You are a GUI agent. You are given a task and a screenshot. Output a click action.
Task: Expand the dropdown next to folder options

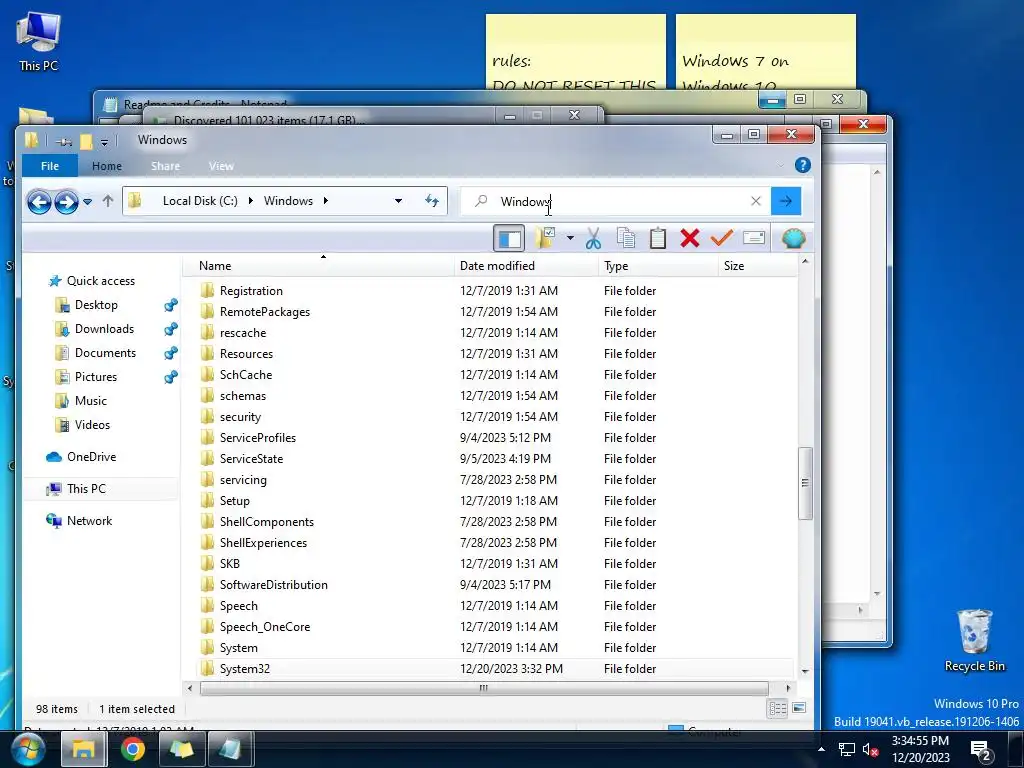pyautogui.click(x=570, y=238)
